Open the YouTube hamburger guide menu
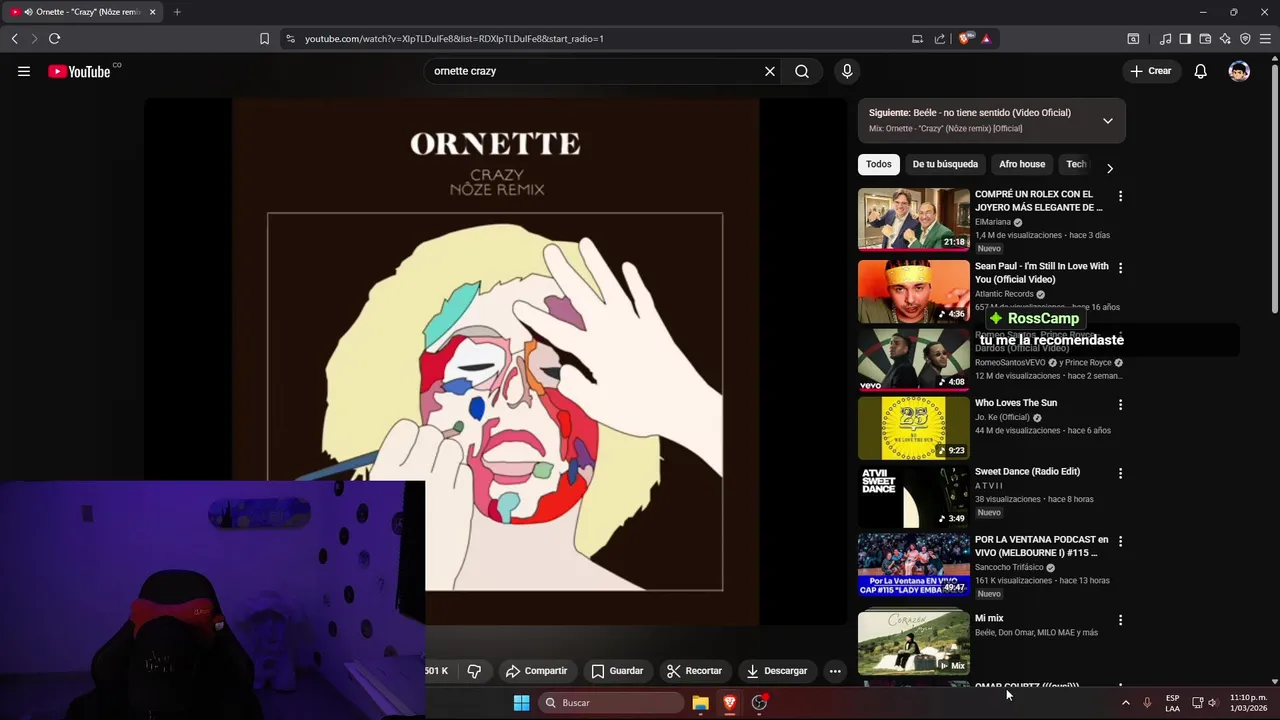The width and height of the screenshot is (1280, 720). [24, 71]
